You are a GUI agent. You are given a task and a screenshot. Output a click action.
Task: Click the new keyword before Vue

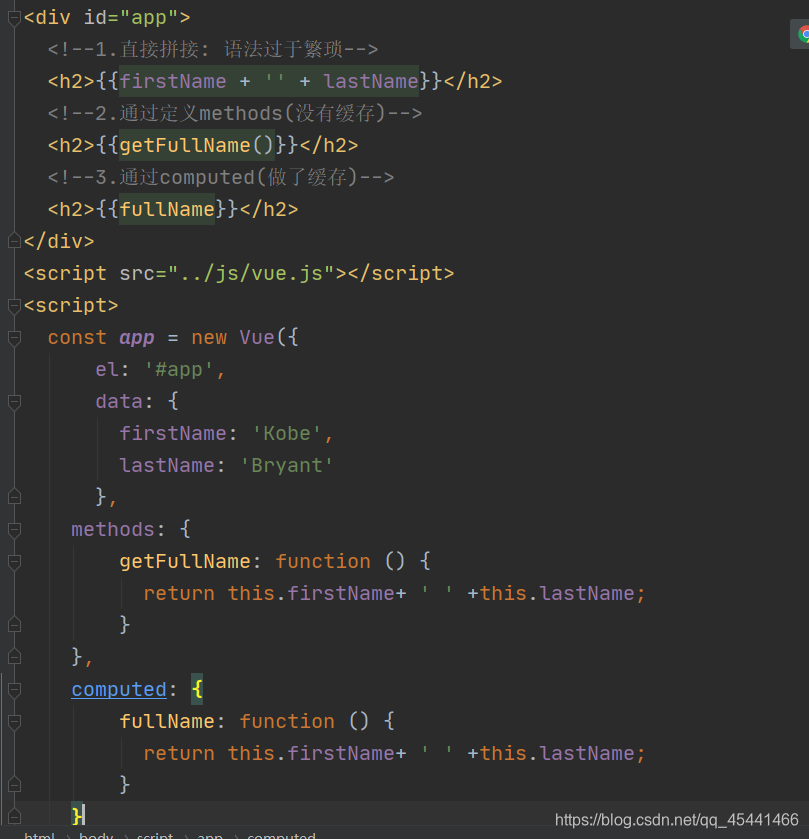pos(209,338)
